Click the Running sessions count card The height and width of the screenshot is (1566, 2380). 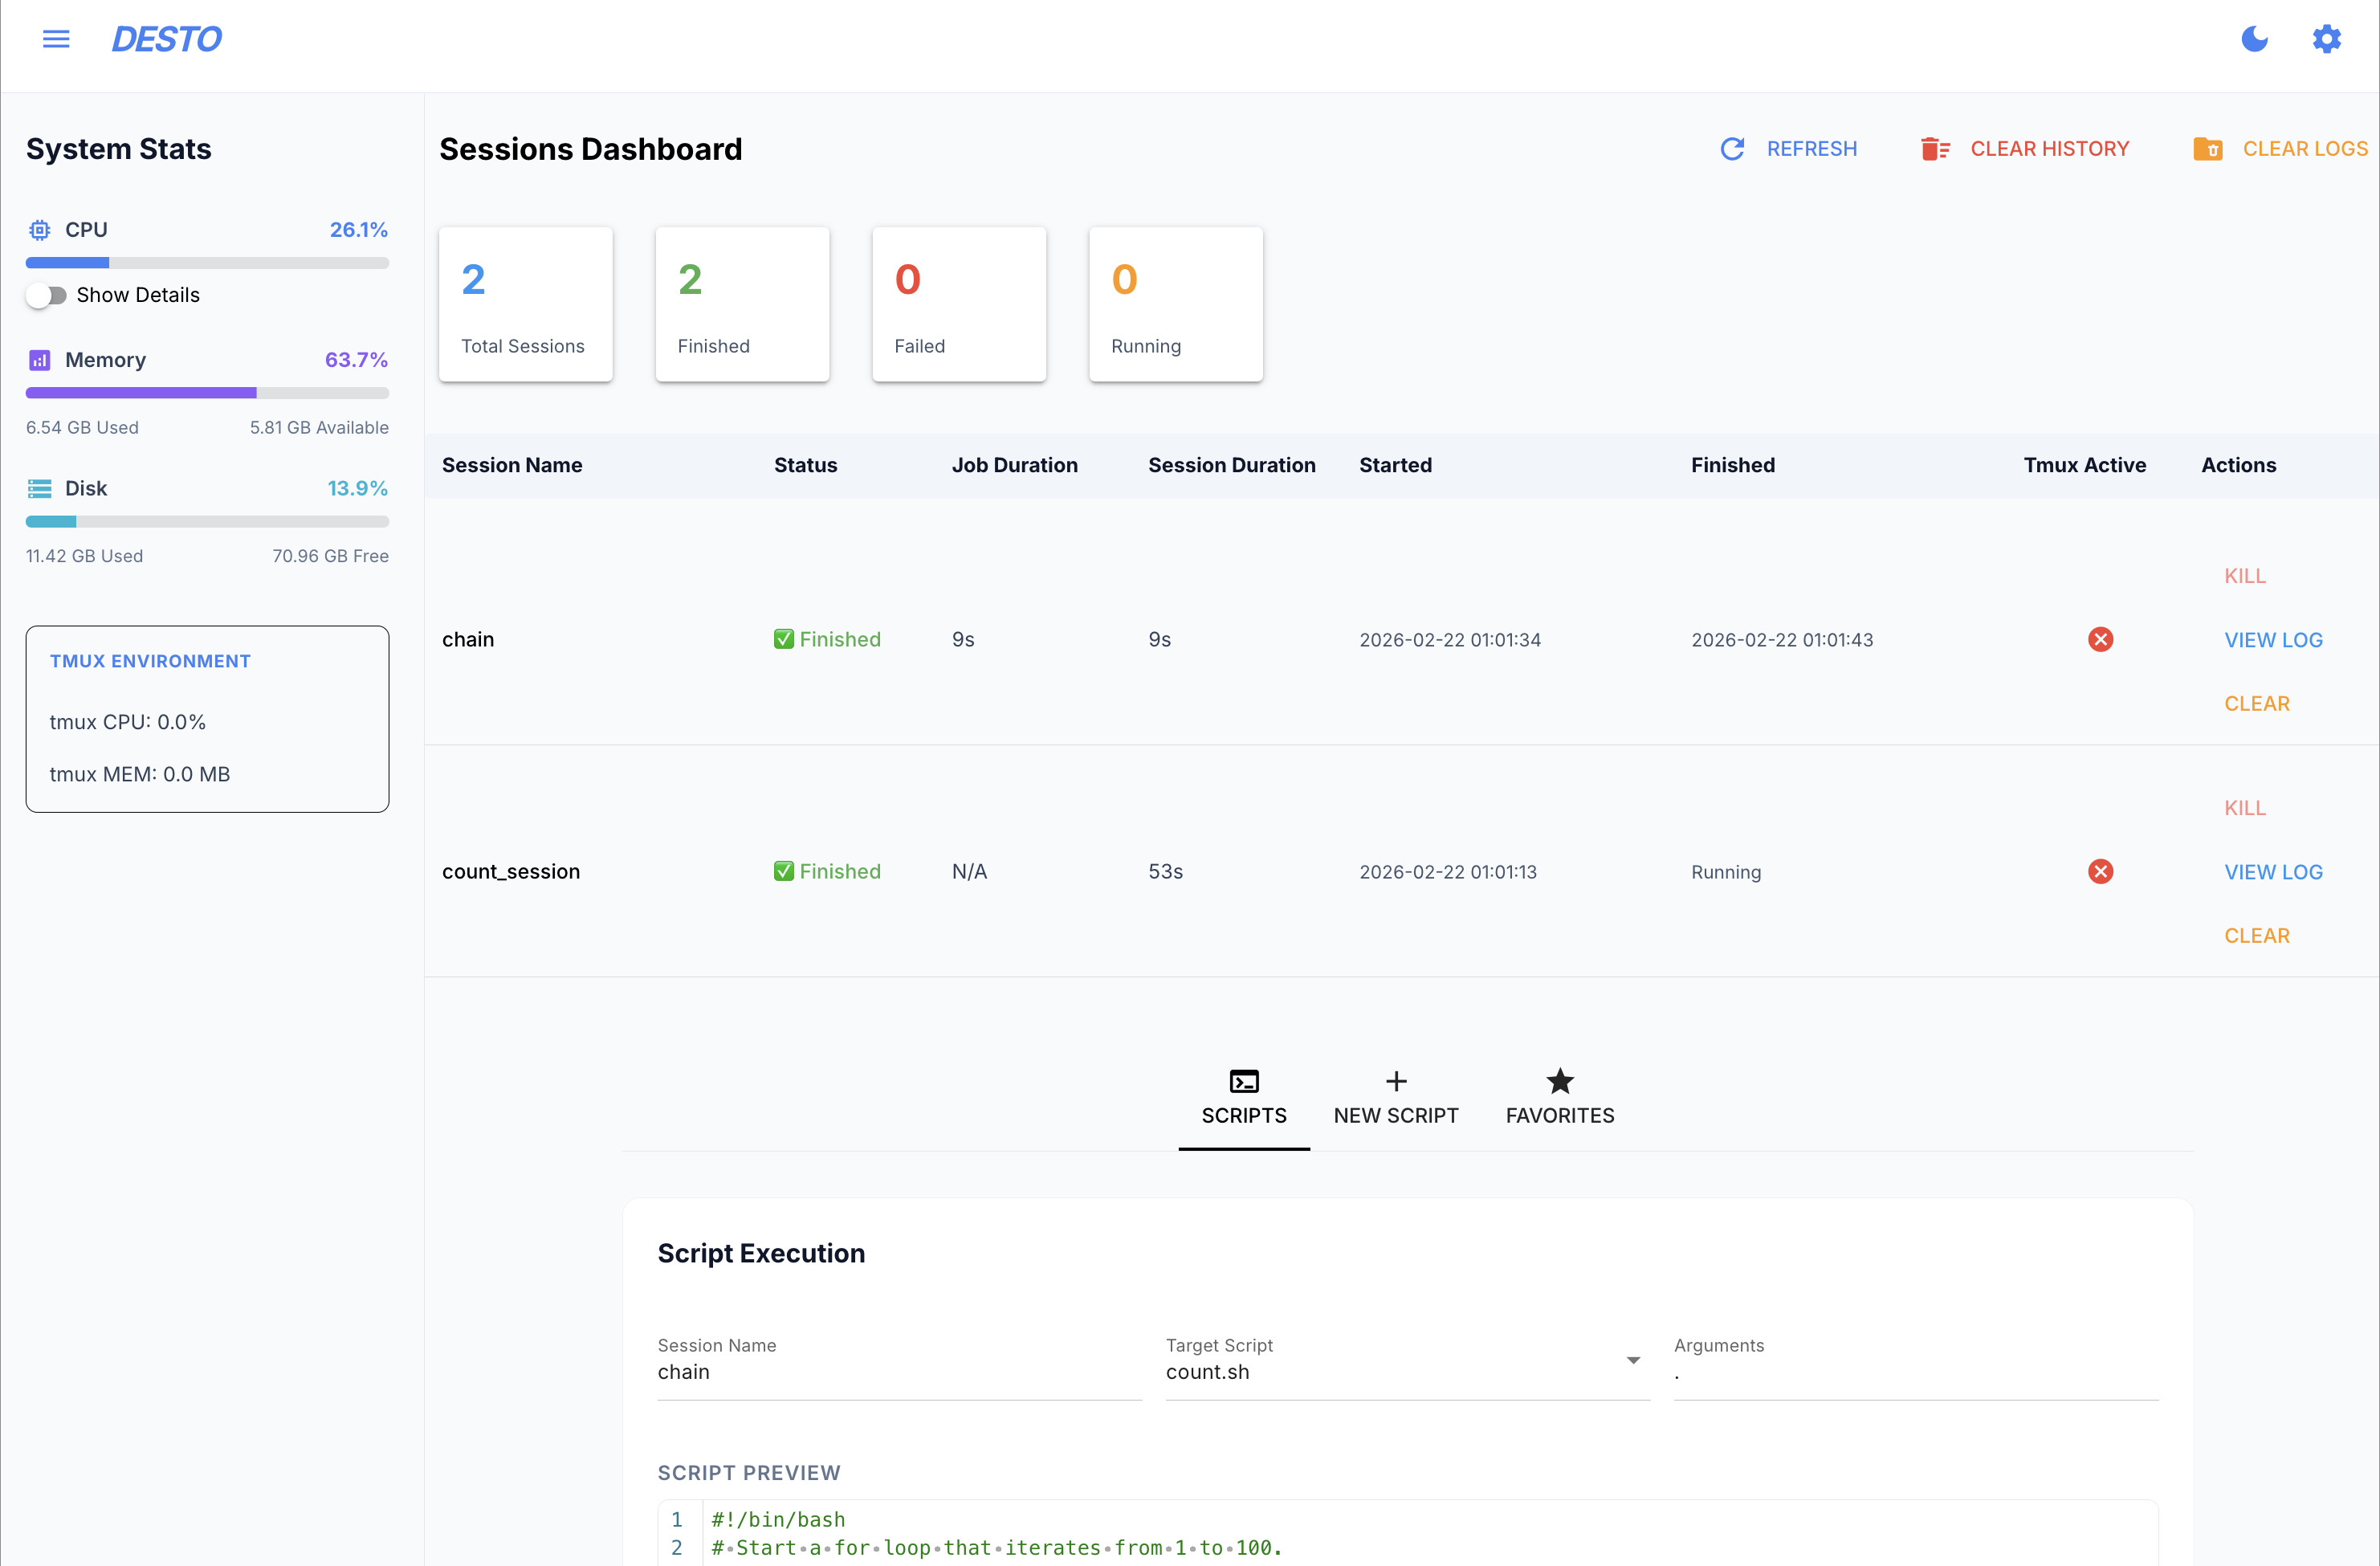[1175, 304]
